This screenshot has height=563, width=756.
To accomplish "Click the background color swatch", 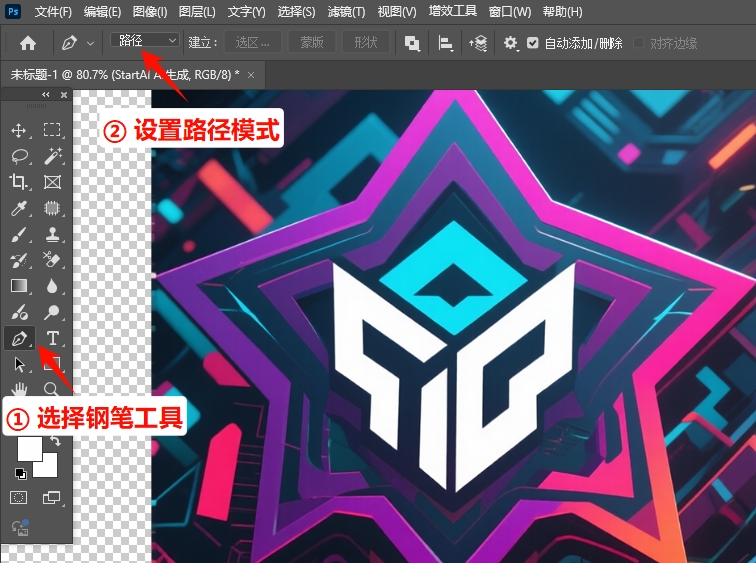I will [48, 467].
